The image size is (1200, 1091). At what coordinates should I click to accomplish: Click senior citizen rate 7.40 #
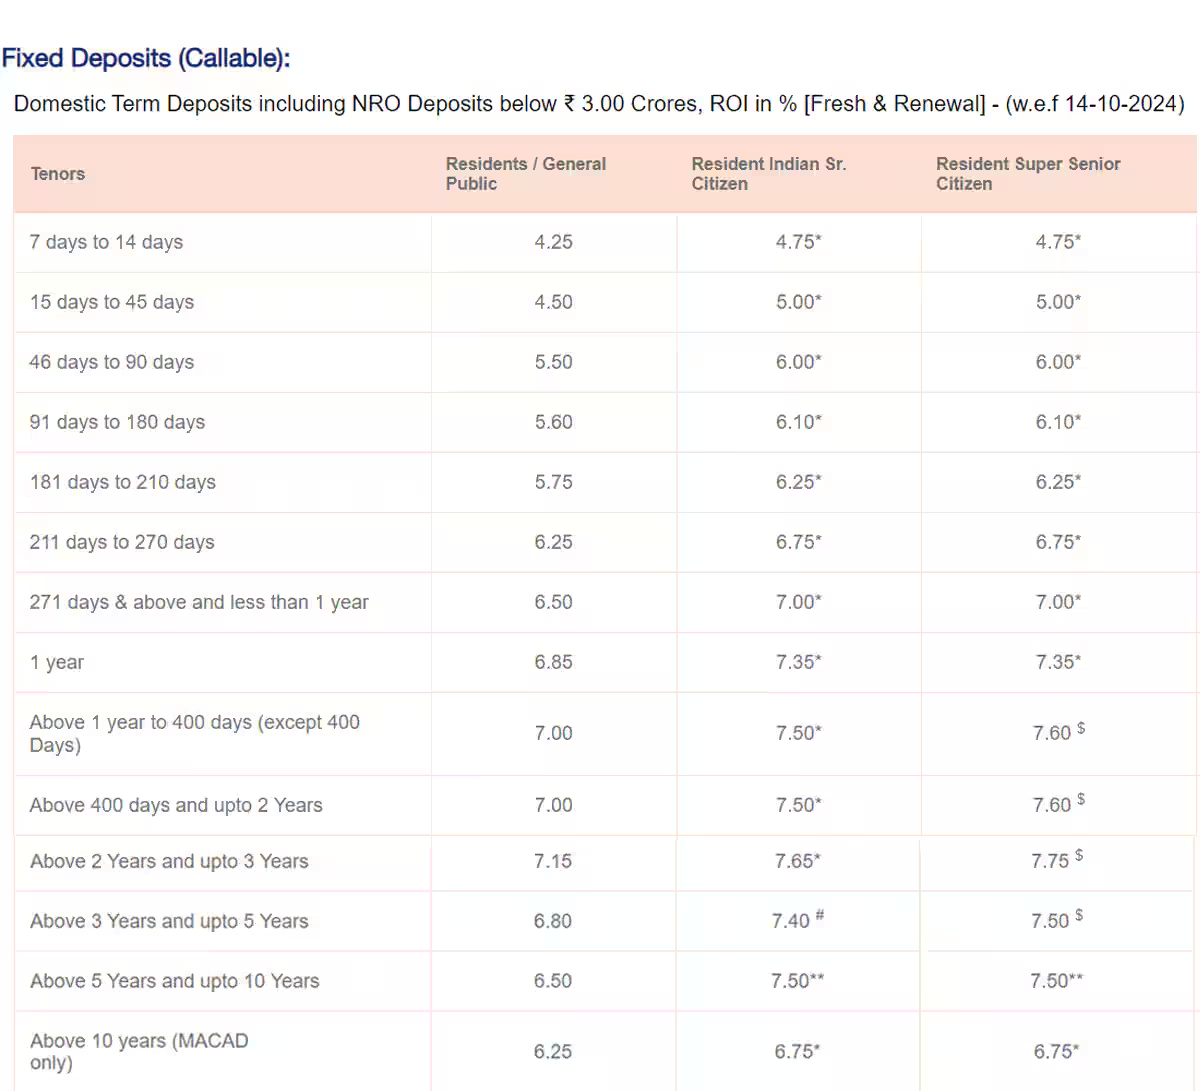(798, 920)
